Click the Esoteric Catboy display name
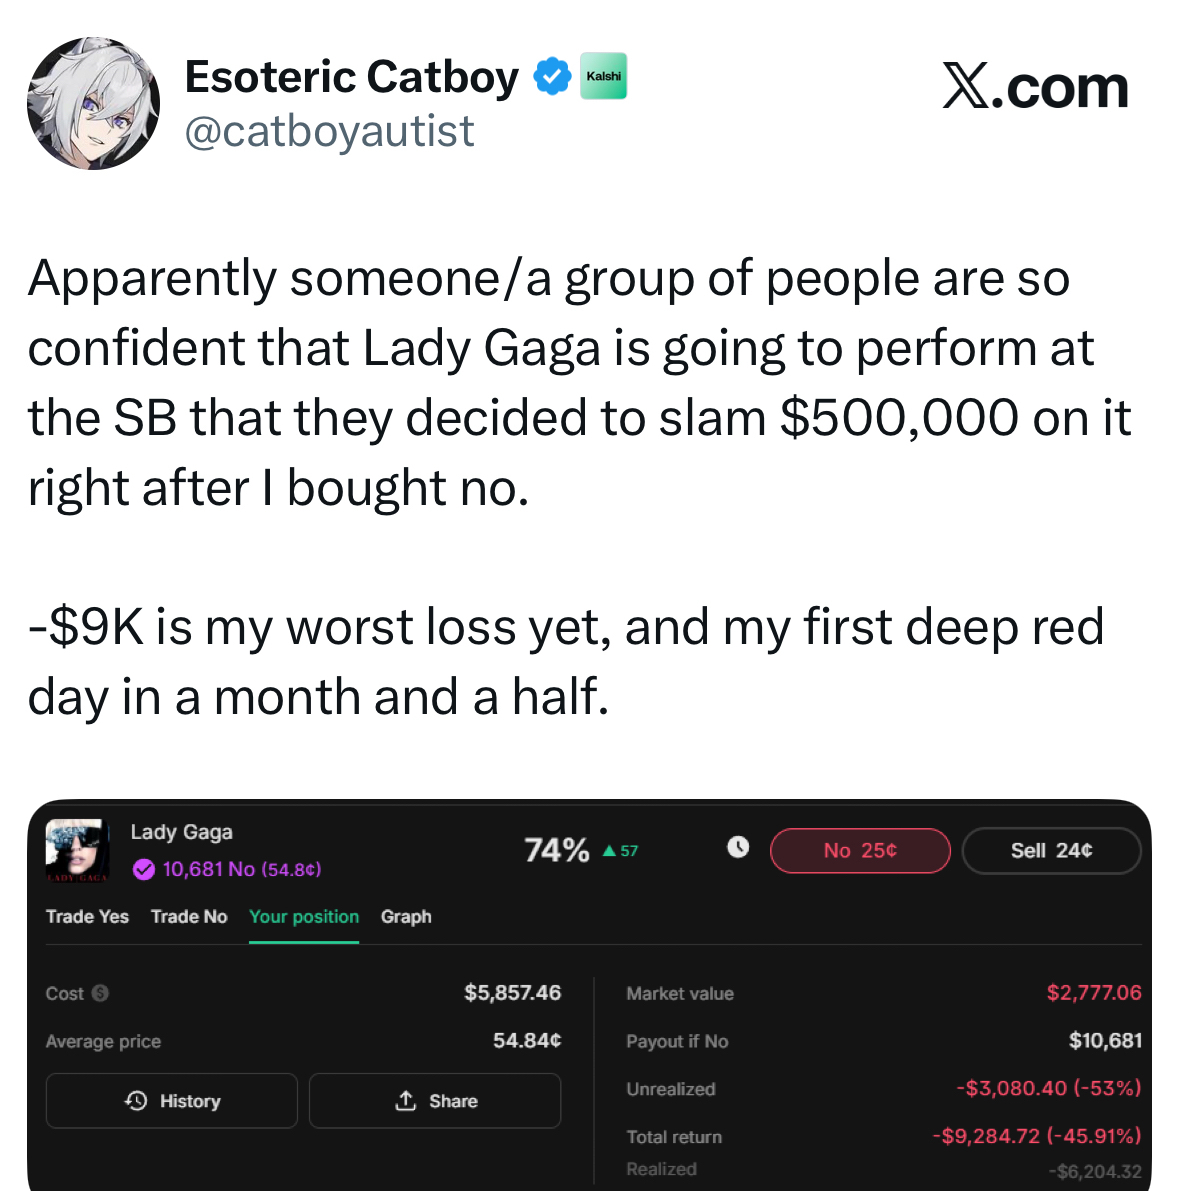The height and width of the screenshot is (1191, 1179). click(351, 77)
